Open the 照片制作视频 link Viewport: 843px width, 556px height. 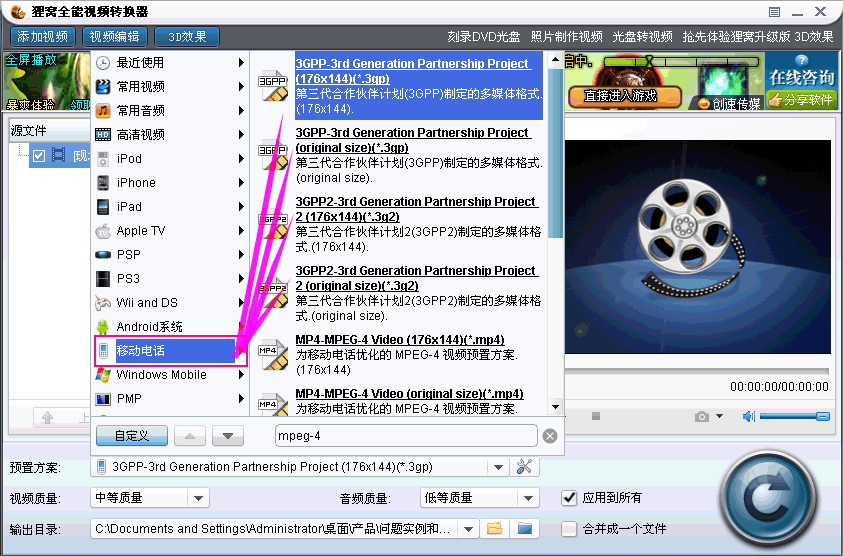(567, 37)
